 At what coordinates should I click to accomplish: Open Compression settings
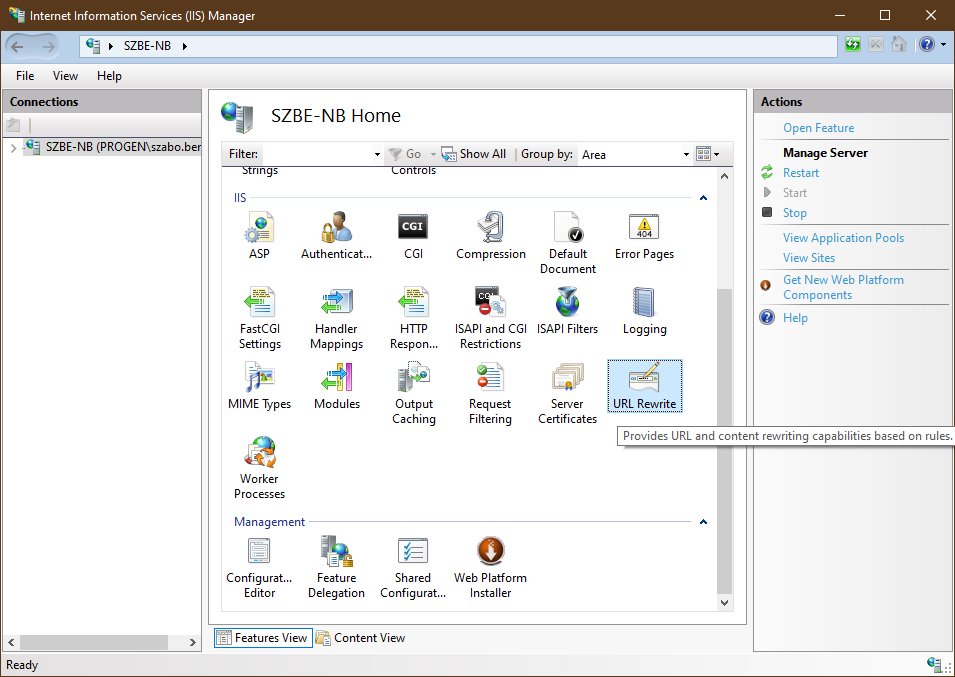490,236
